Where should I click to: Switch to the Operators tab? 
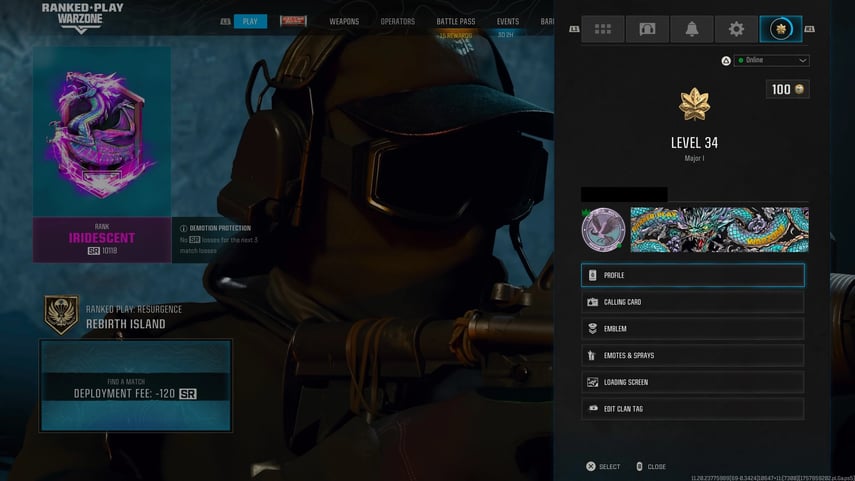pyautogui.click(x=398, y=21)
